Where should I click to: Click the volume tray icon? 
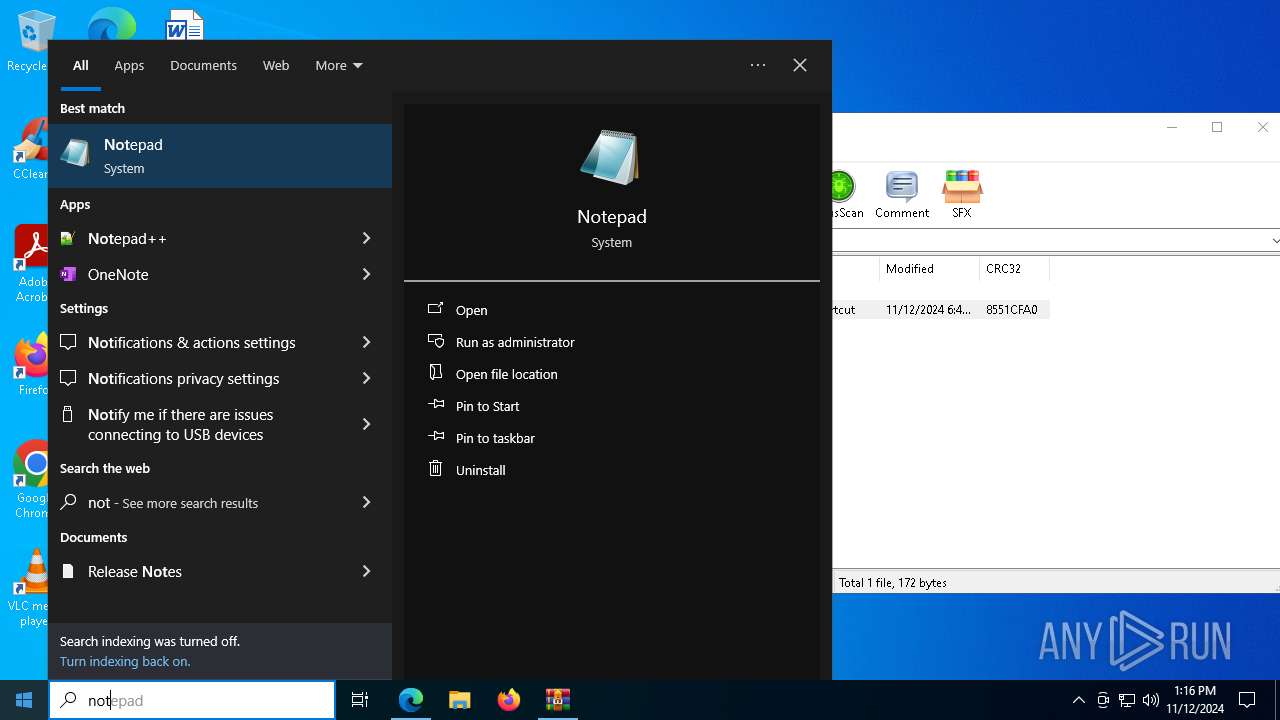pyautogui.click(x=1151, y=700)
